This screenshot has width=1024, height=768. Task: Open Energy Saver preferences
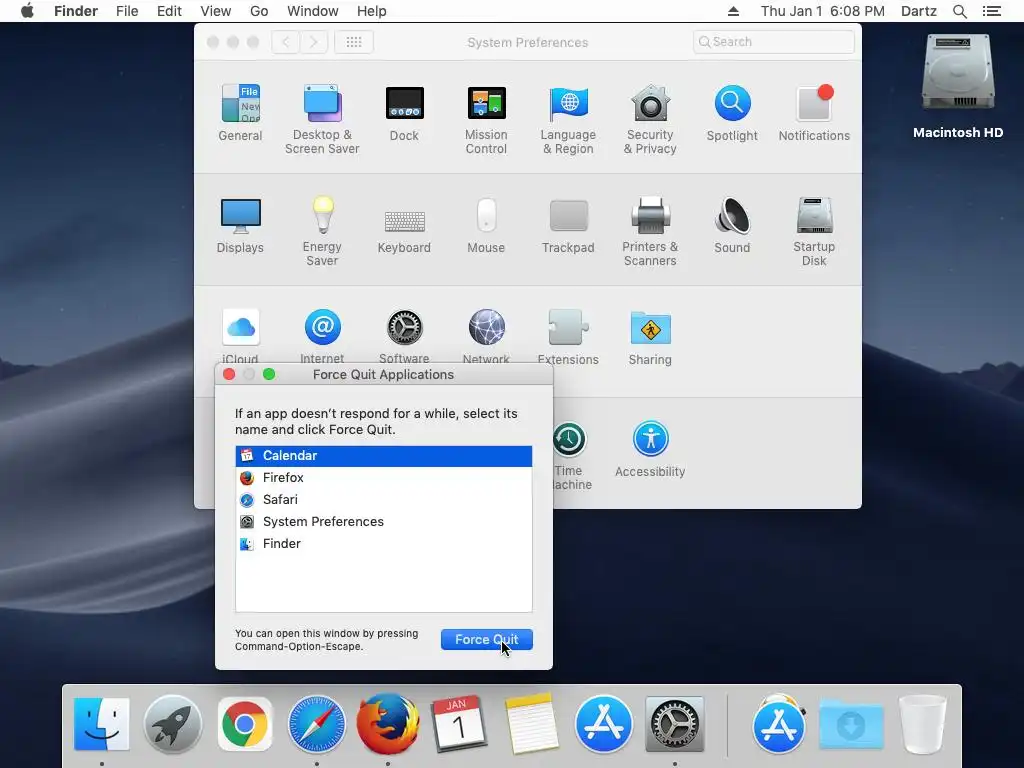[x=322, y=231]
